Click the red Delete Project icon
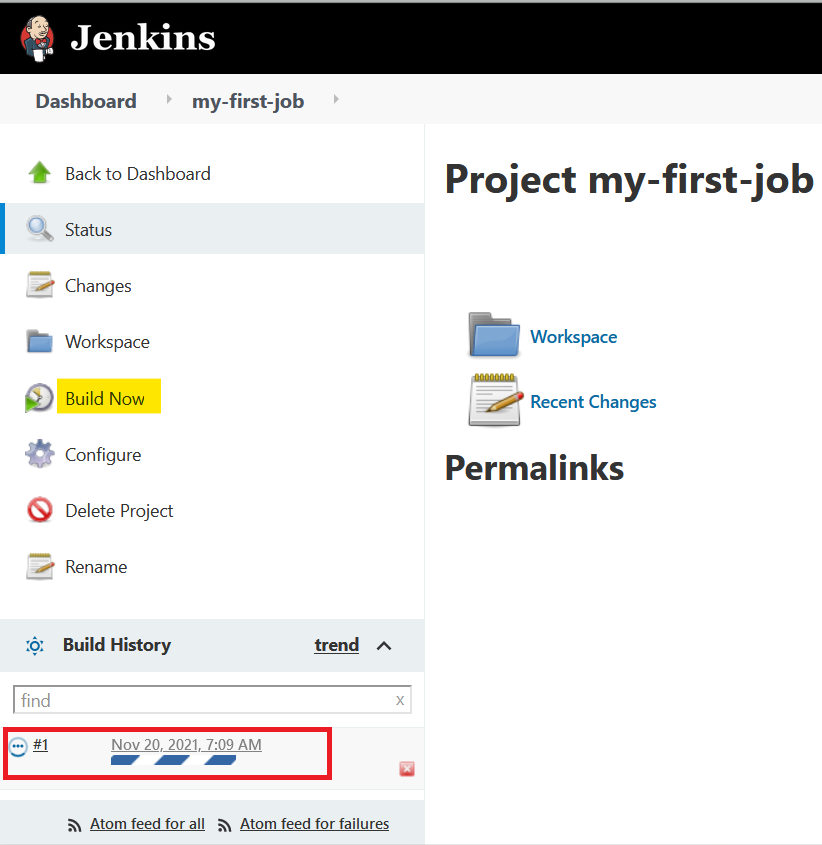The width and height of the screenshot is (822, 845). pyautogui.click(x=40, y=510)
